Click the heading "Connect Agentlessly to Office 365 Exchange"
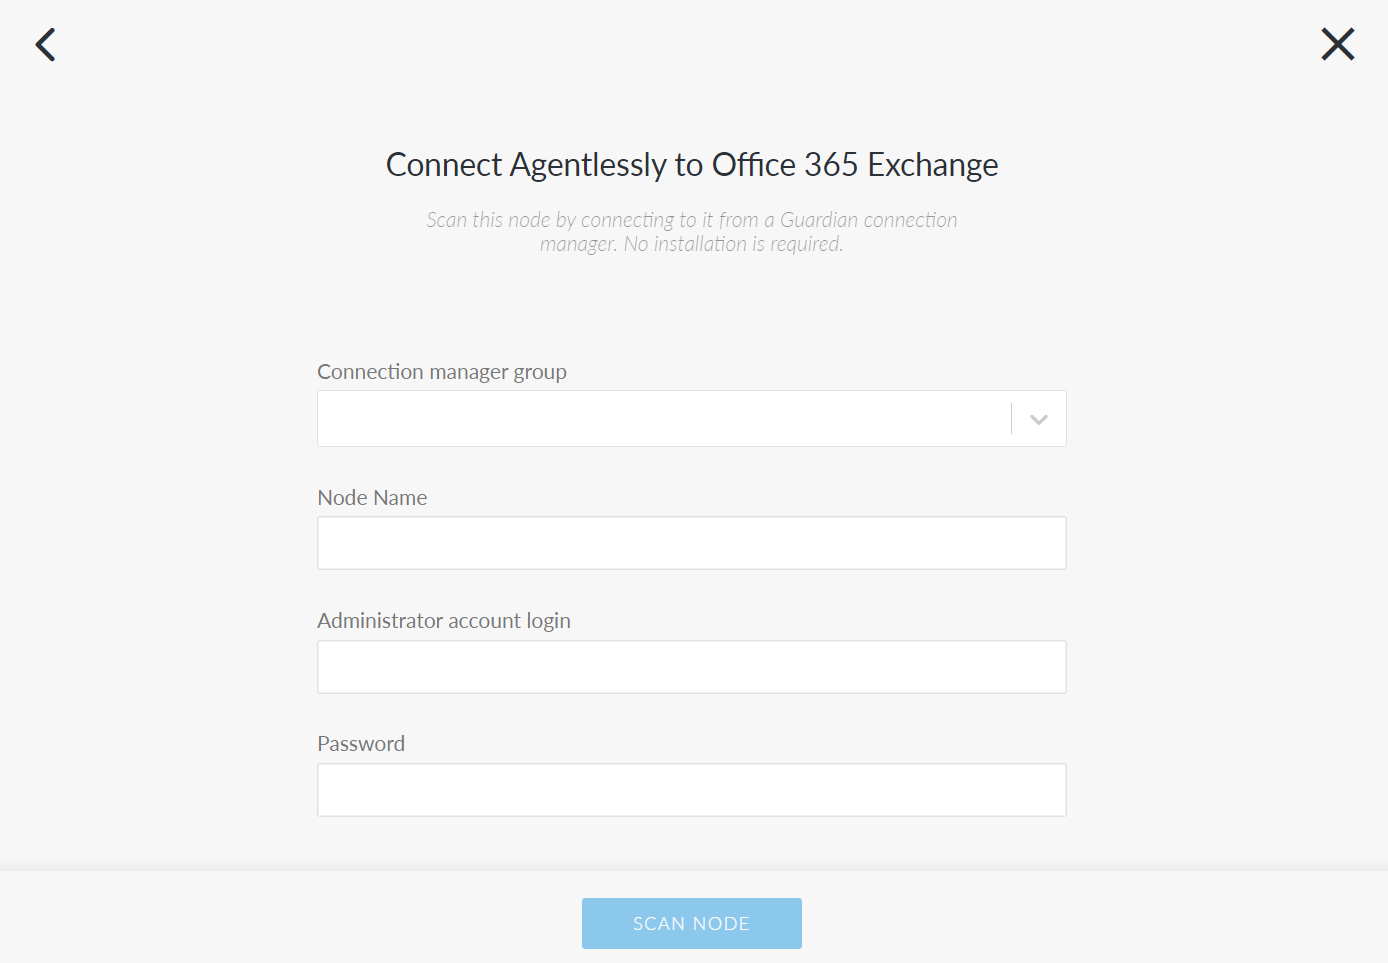Screen dimensions: 1388x963 coord(692,165)
